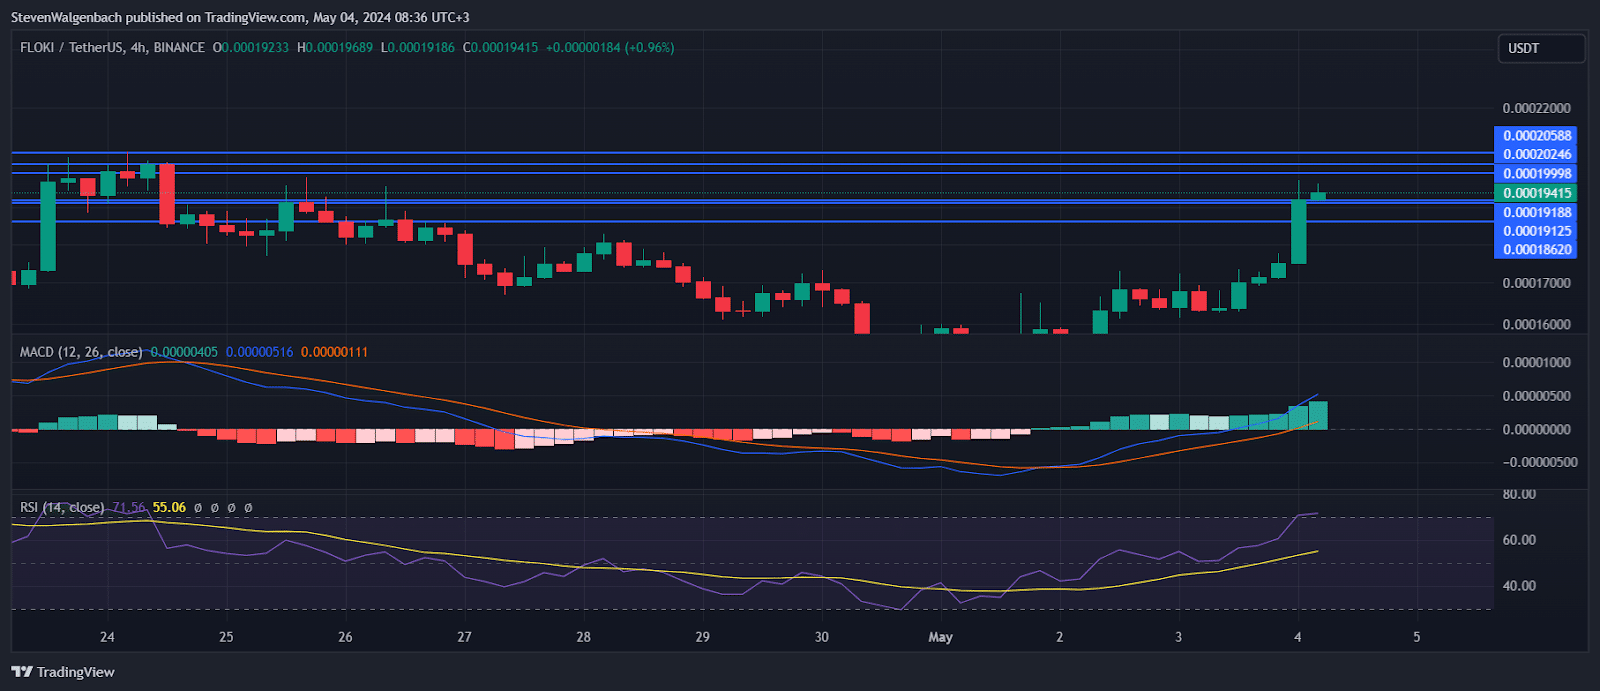Image resolution: width=1600 pixels, height=691 pixels.
Task: Open the RSI (14, close) indicator legend
Action: (x=62, y=507)
